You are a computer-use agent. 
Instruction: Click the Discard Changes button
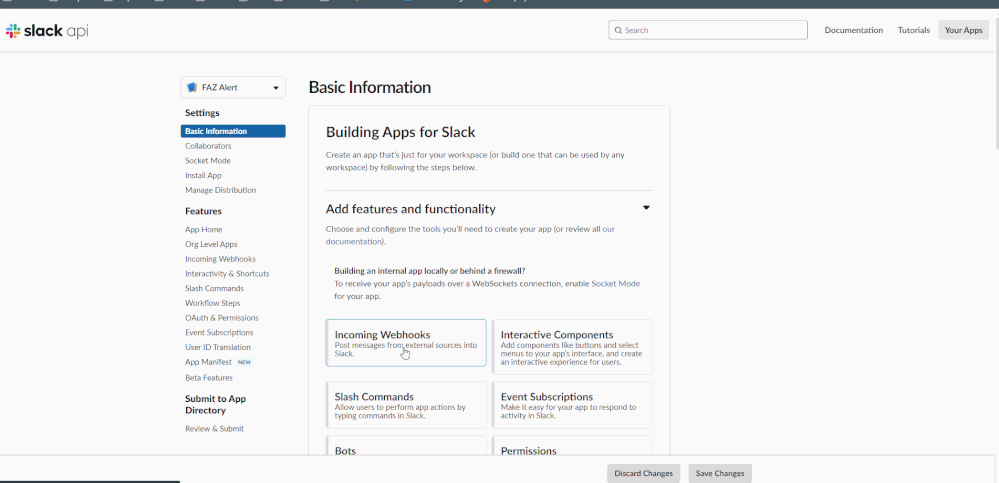click(643, 473)
